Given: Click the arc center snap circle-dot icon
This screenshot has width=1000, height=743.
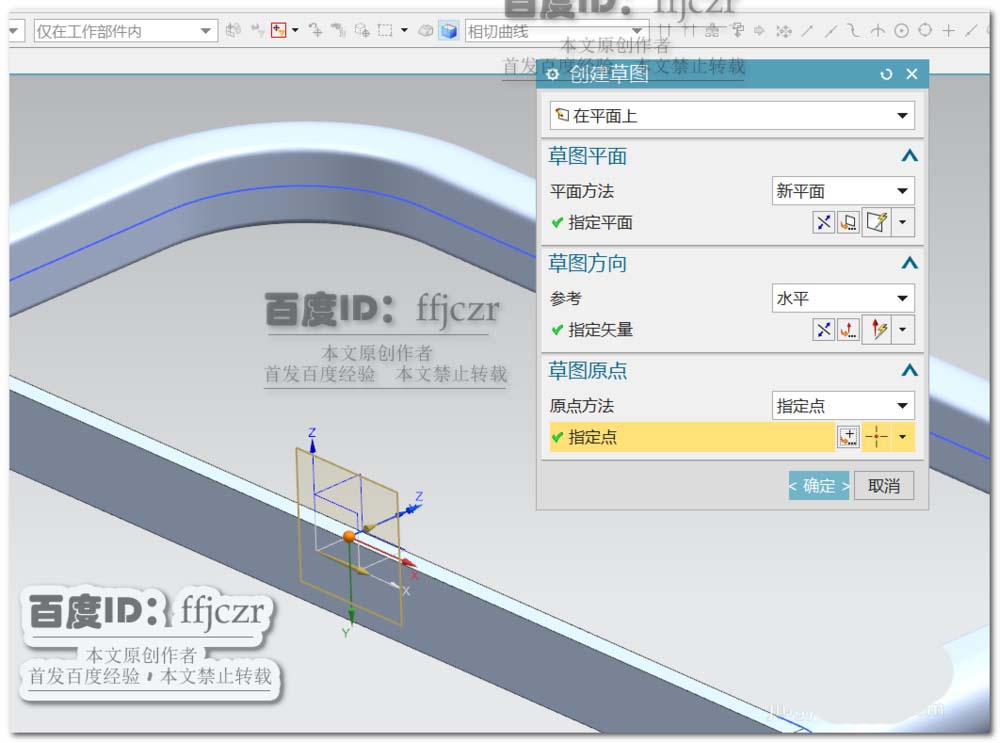Looking at the screenshot, I should click(x=901, y=30).
